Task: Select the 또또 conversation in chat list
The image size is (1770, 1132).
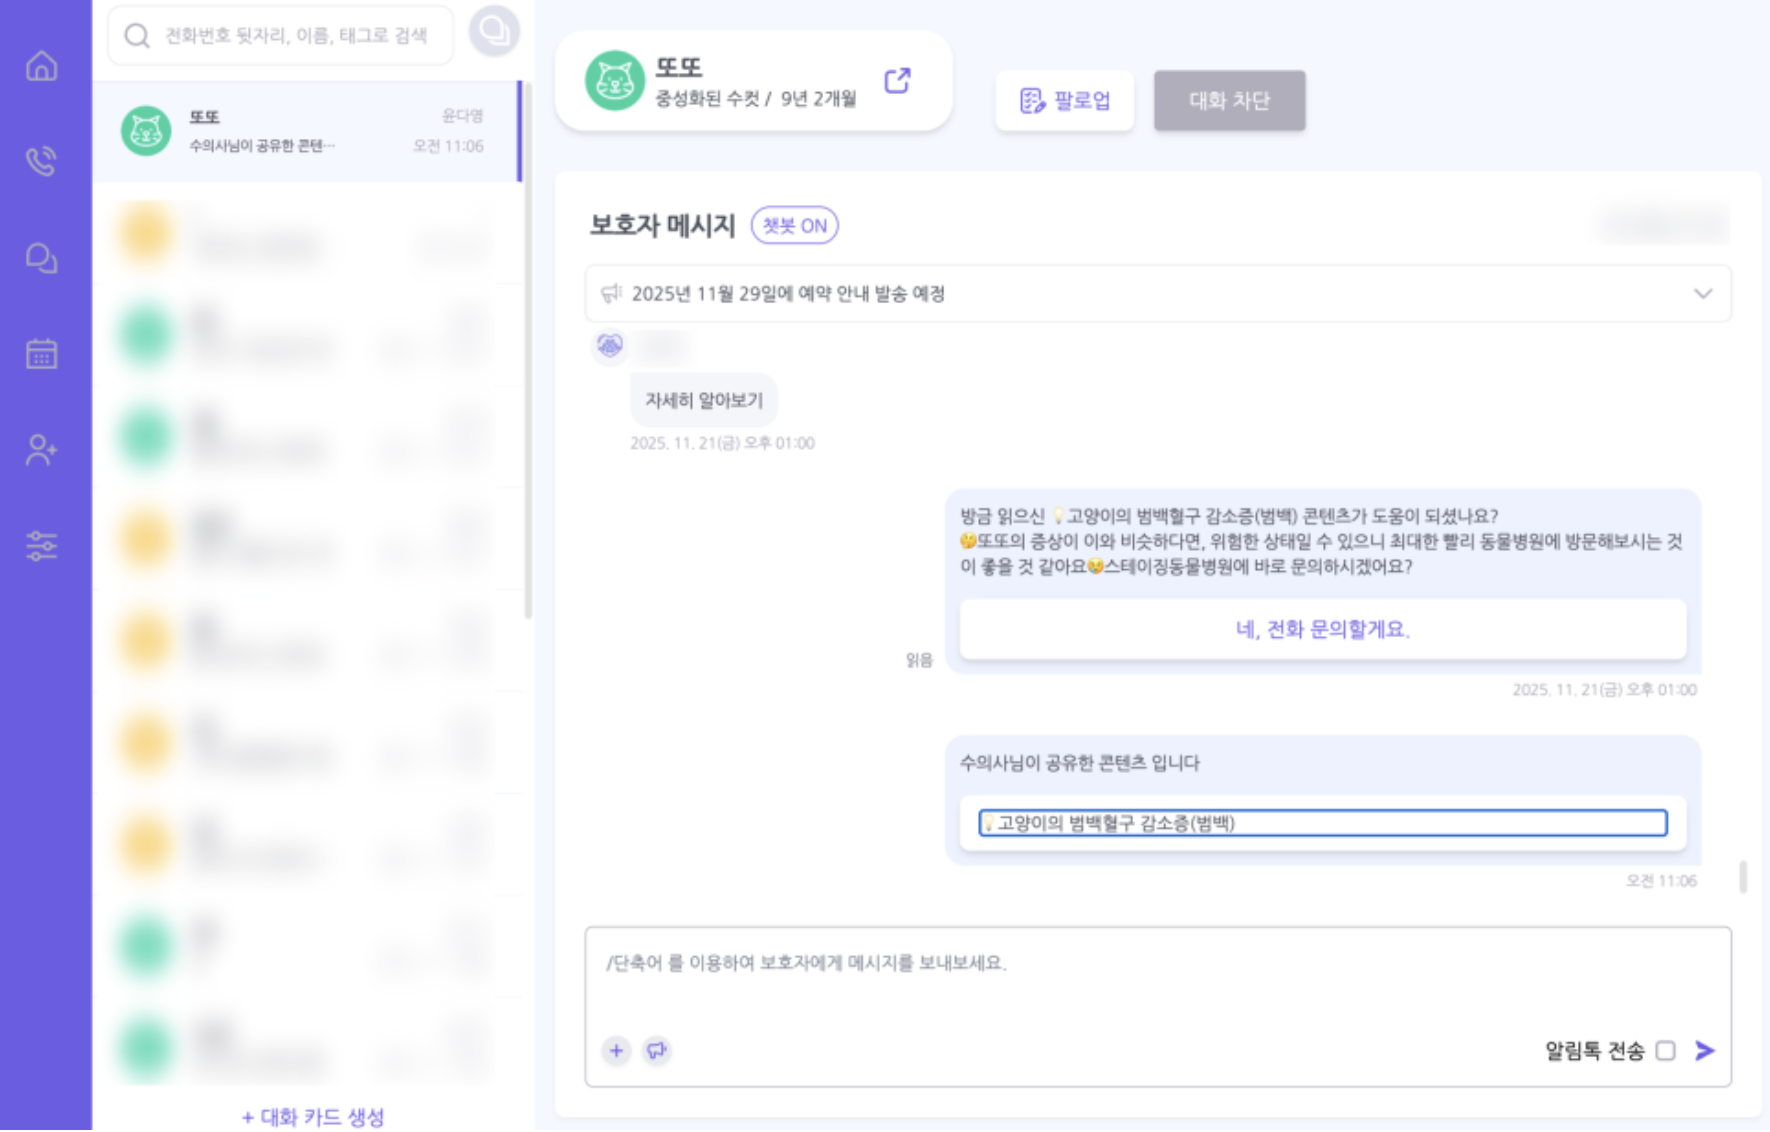Action: pos(305,132)
